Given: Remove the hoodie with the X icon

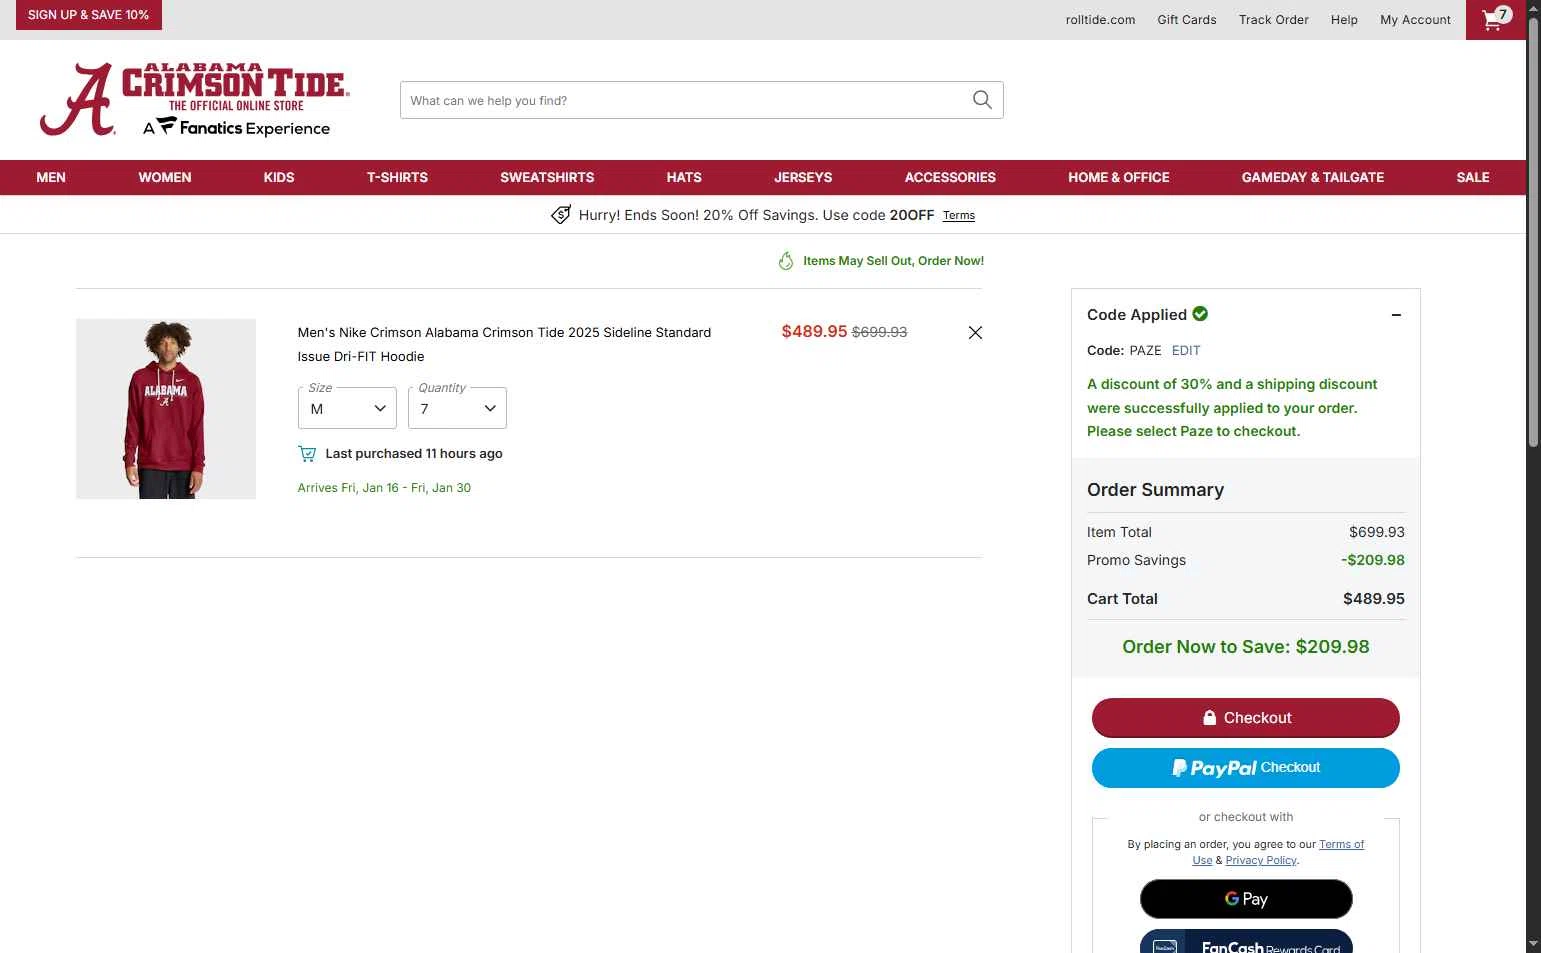Looking at the screenshot, I should [x=975, y=333].
